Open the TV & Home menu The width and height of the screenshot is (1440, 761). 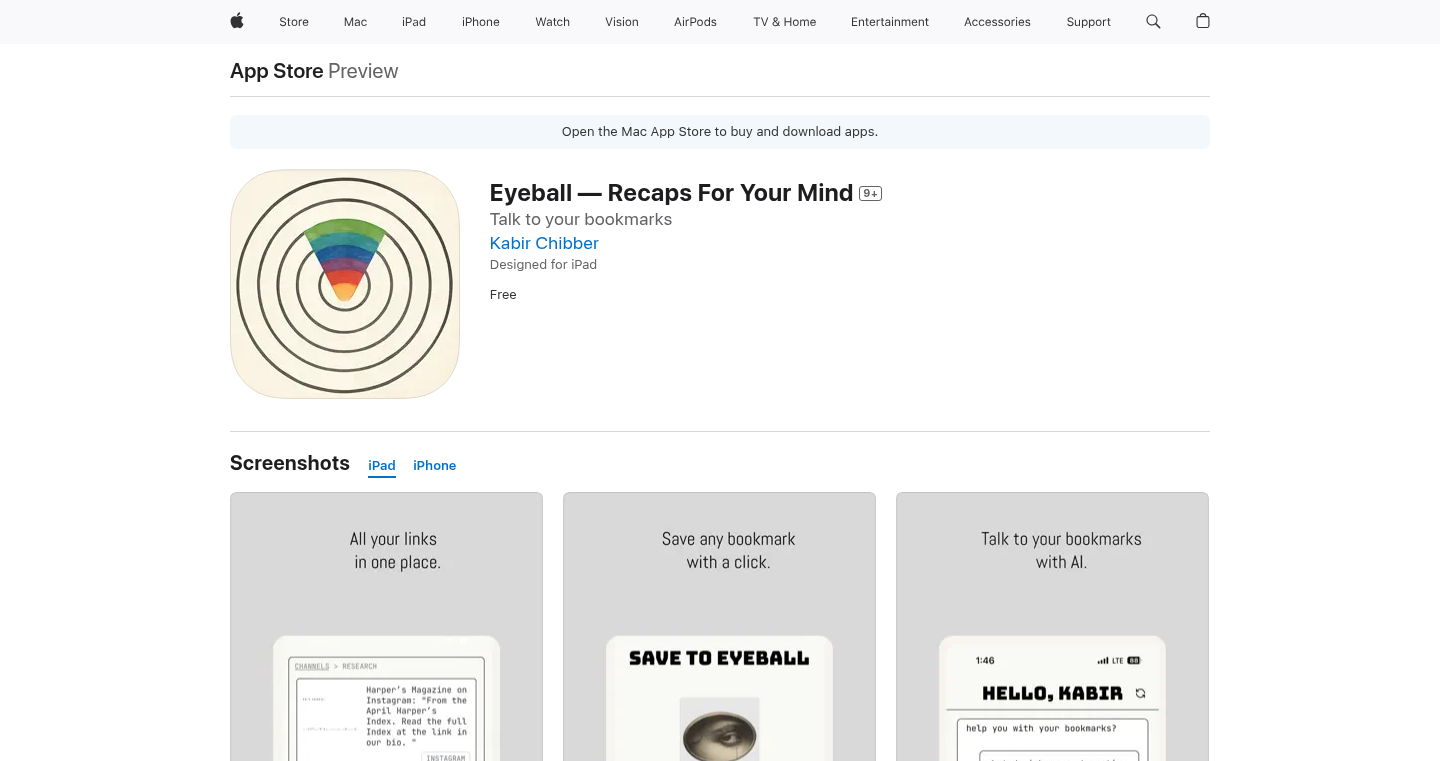click(x=785, y=22)
